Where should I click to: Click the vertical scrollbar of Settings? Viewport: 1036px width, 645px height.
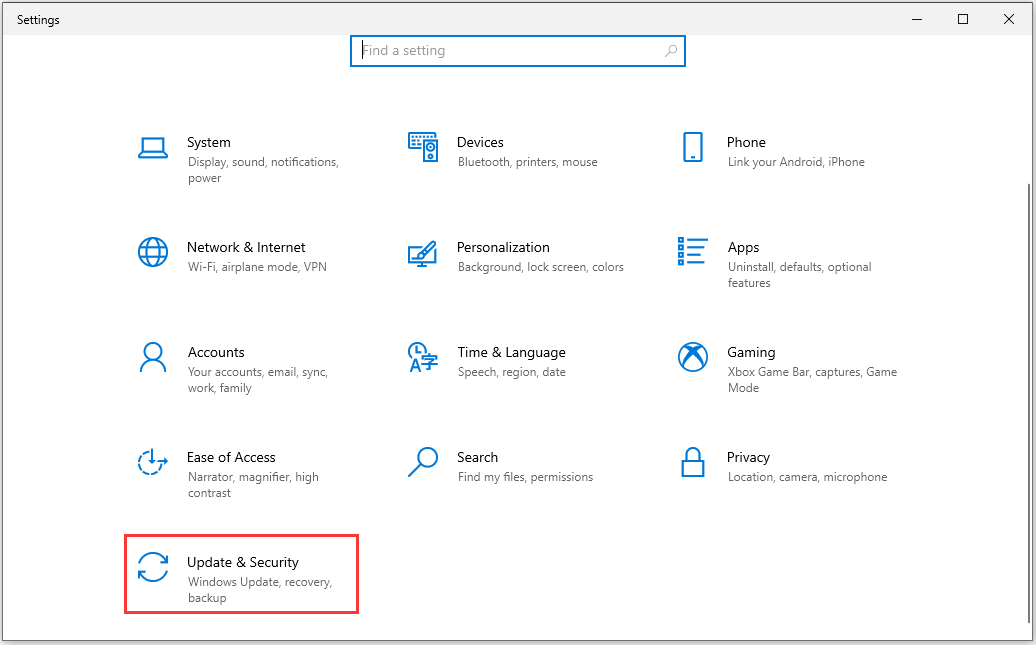click(x=1030, y=403)
